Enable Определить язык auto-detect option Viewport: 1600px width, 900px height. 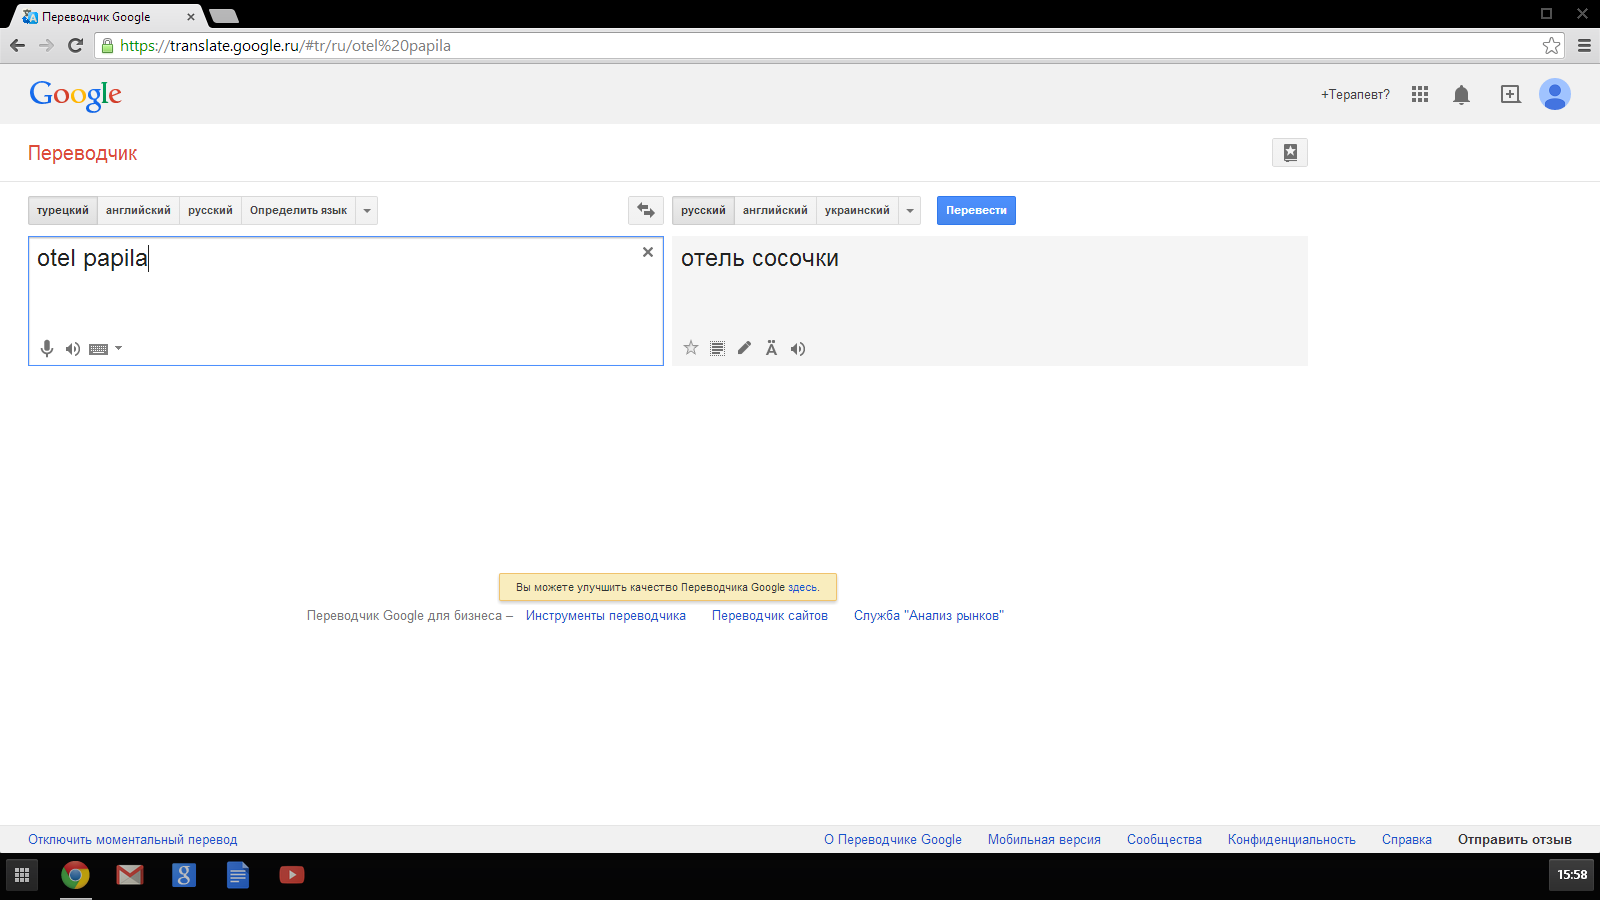point(298,210)
